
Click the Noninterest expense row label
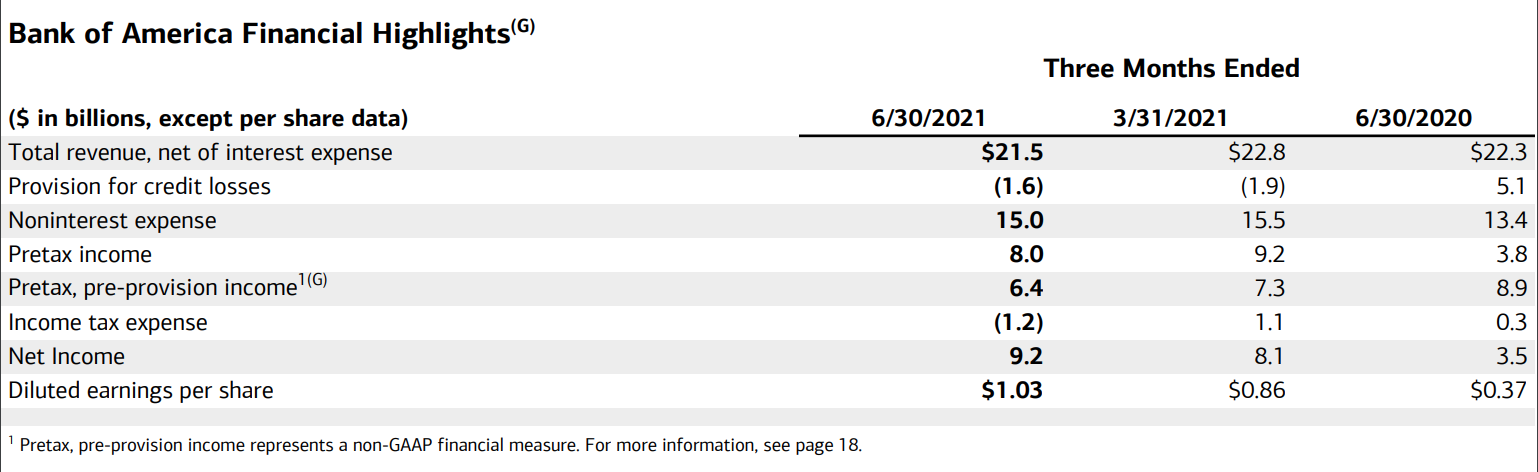112,220
